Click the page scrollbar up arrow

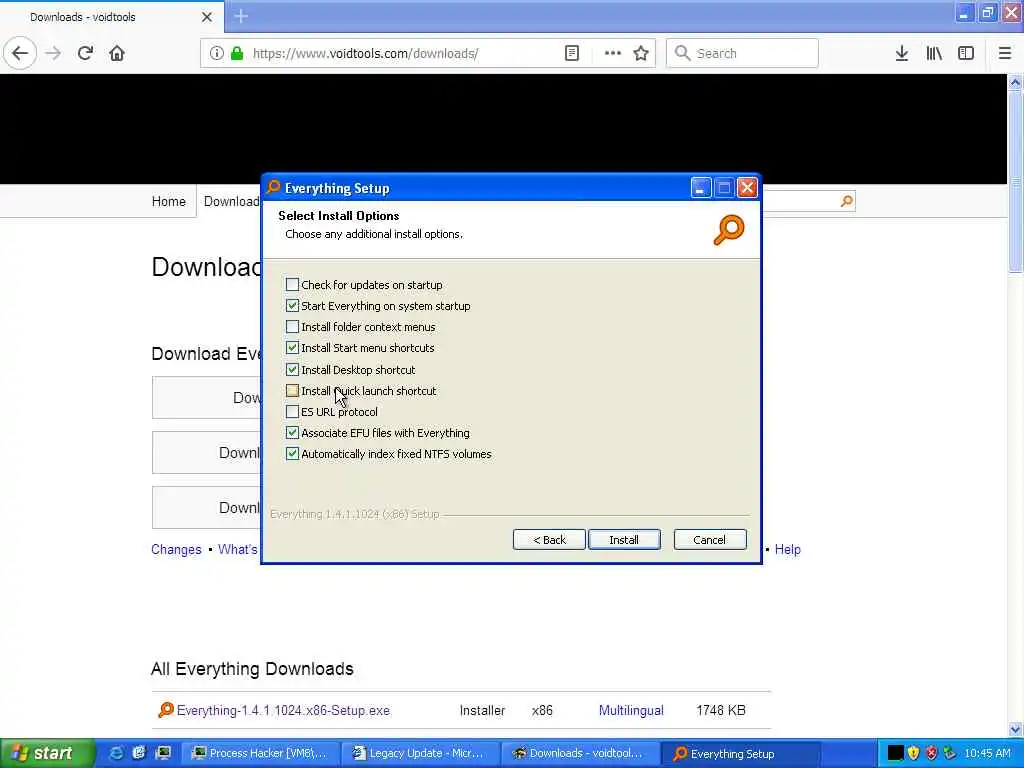click(1015, 82)
